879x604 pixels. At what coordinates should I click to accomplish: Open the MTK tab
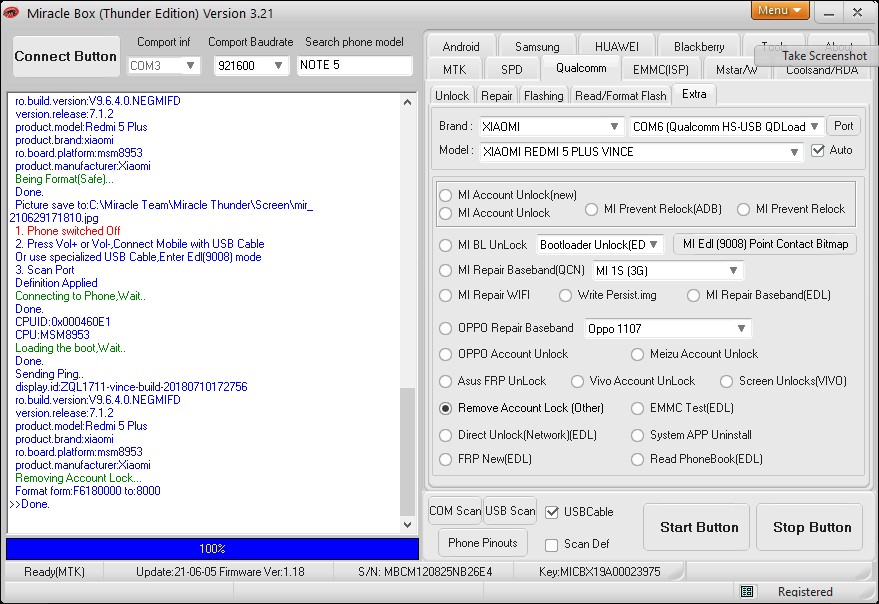[454, 70]
